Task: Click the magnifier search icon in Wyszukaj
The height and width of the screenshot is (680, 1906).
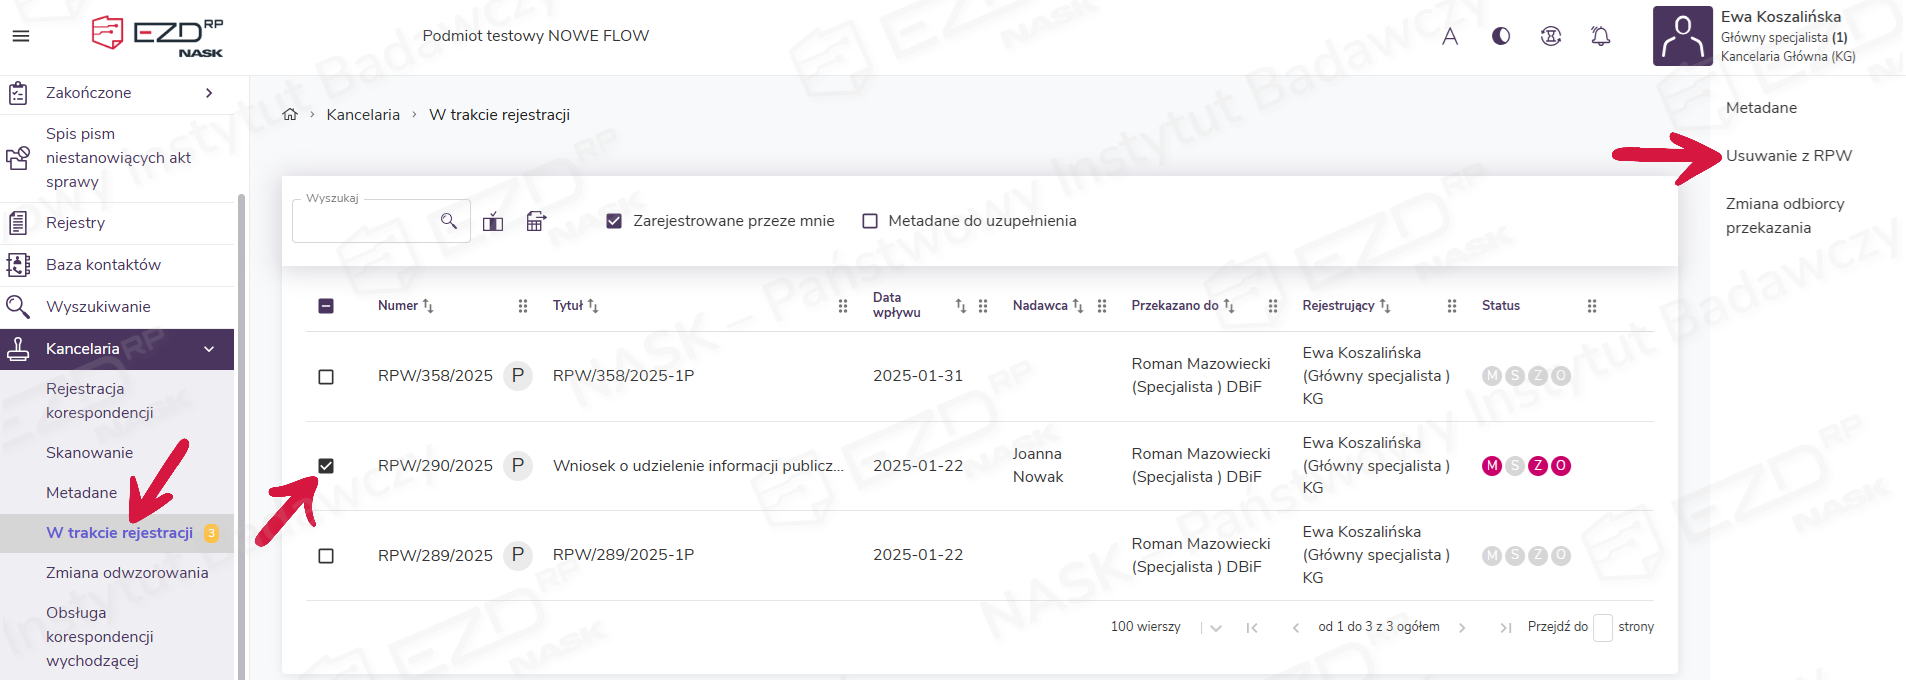Action: [448, 221]
